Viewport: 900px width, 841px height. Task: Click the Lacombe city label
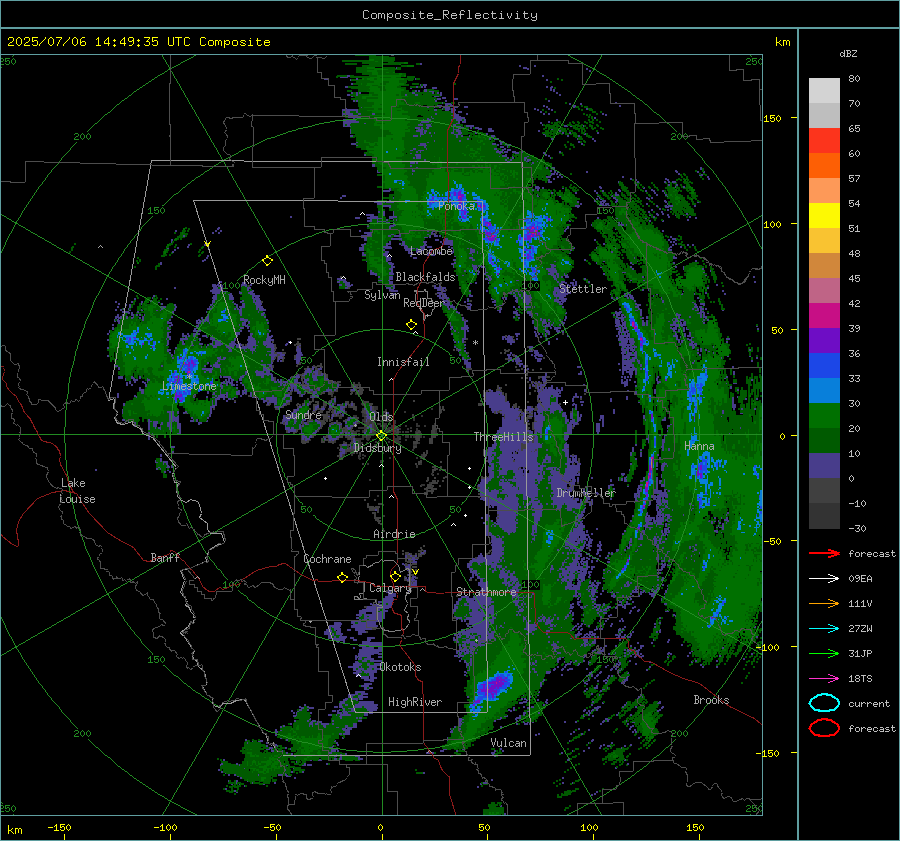pyautogui.click(x=431, y=251)
